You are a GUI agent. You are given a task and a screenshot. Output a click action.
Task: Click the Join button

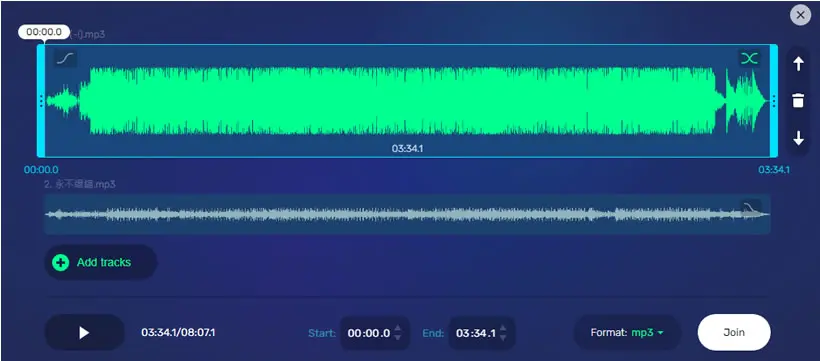click(x=734, y=332)
